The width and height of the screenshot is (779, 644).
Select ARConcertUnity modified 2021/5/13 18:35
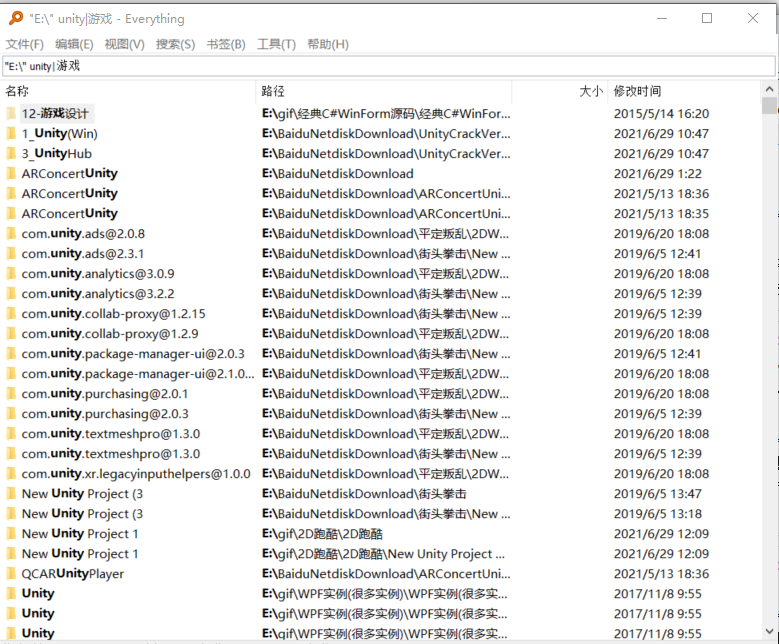(70, 214)
